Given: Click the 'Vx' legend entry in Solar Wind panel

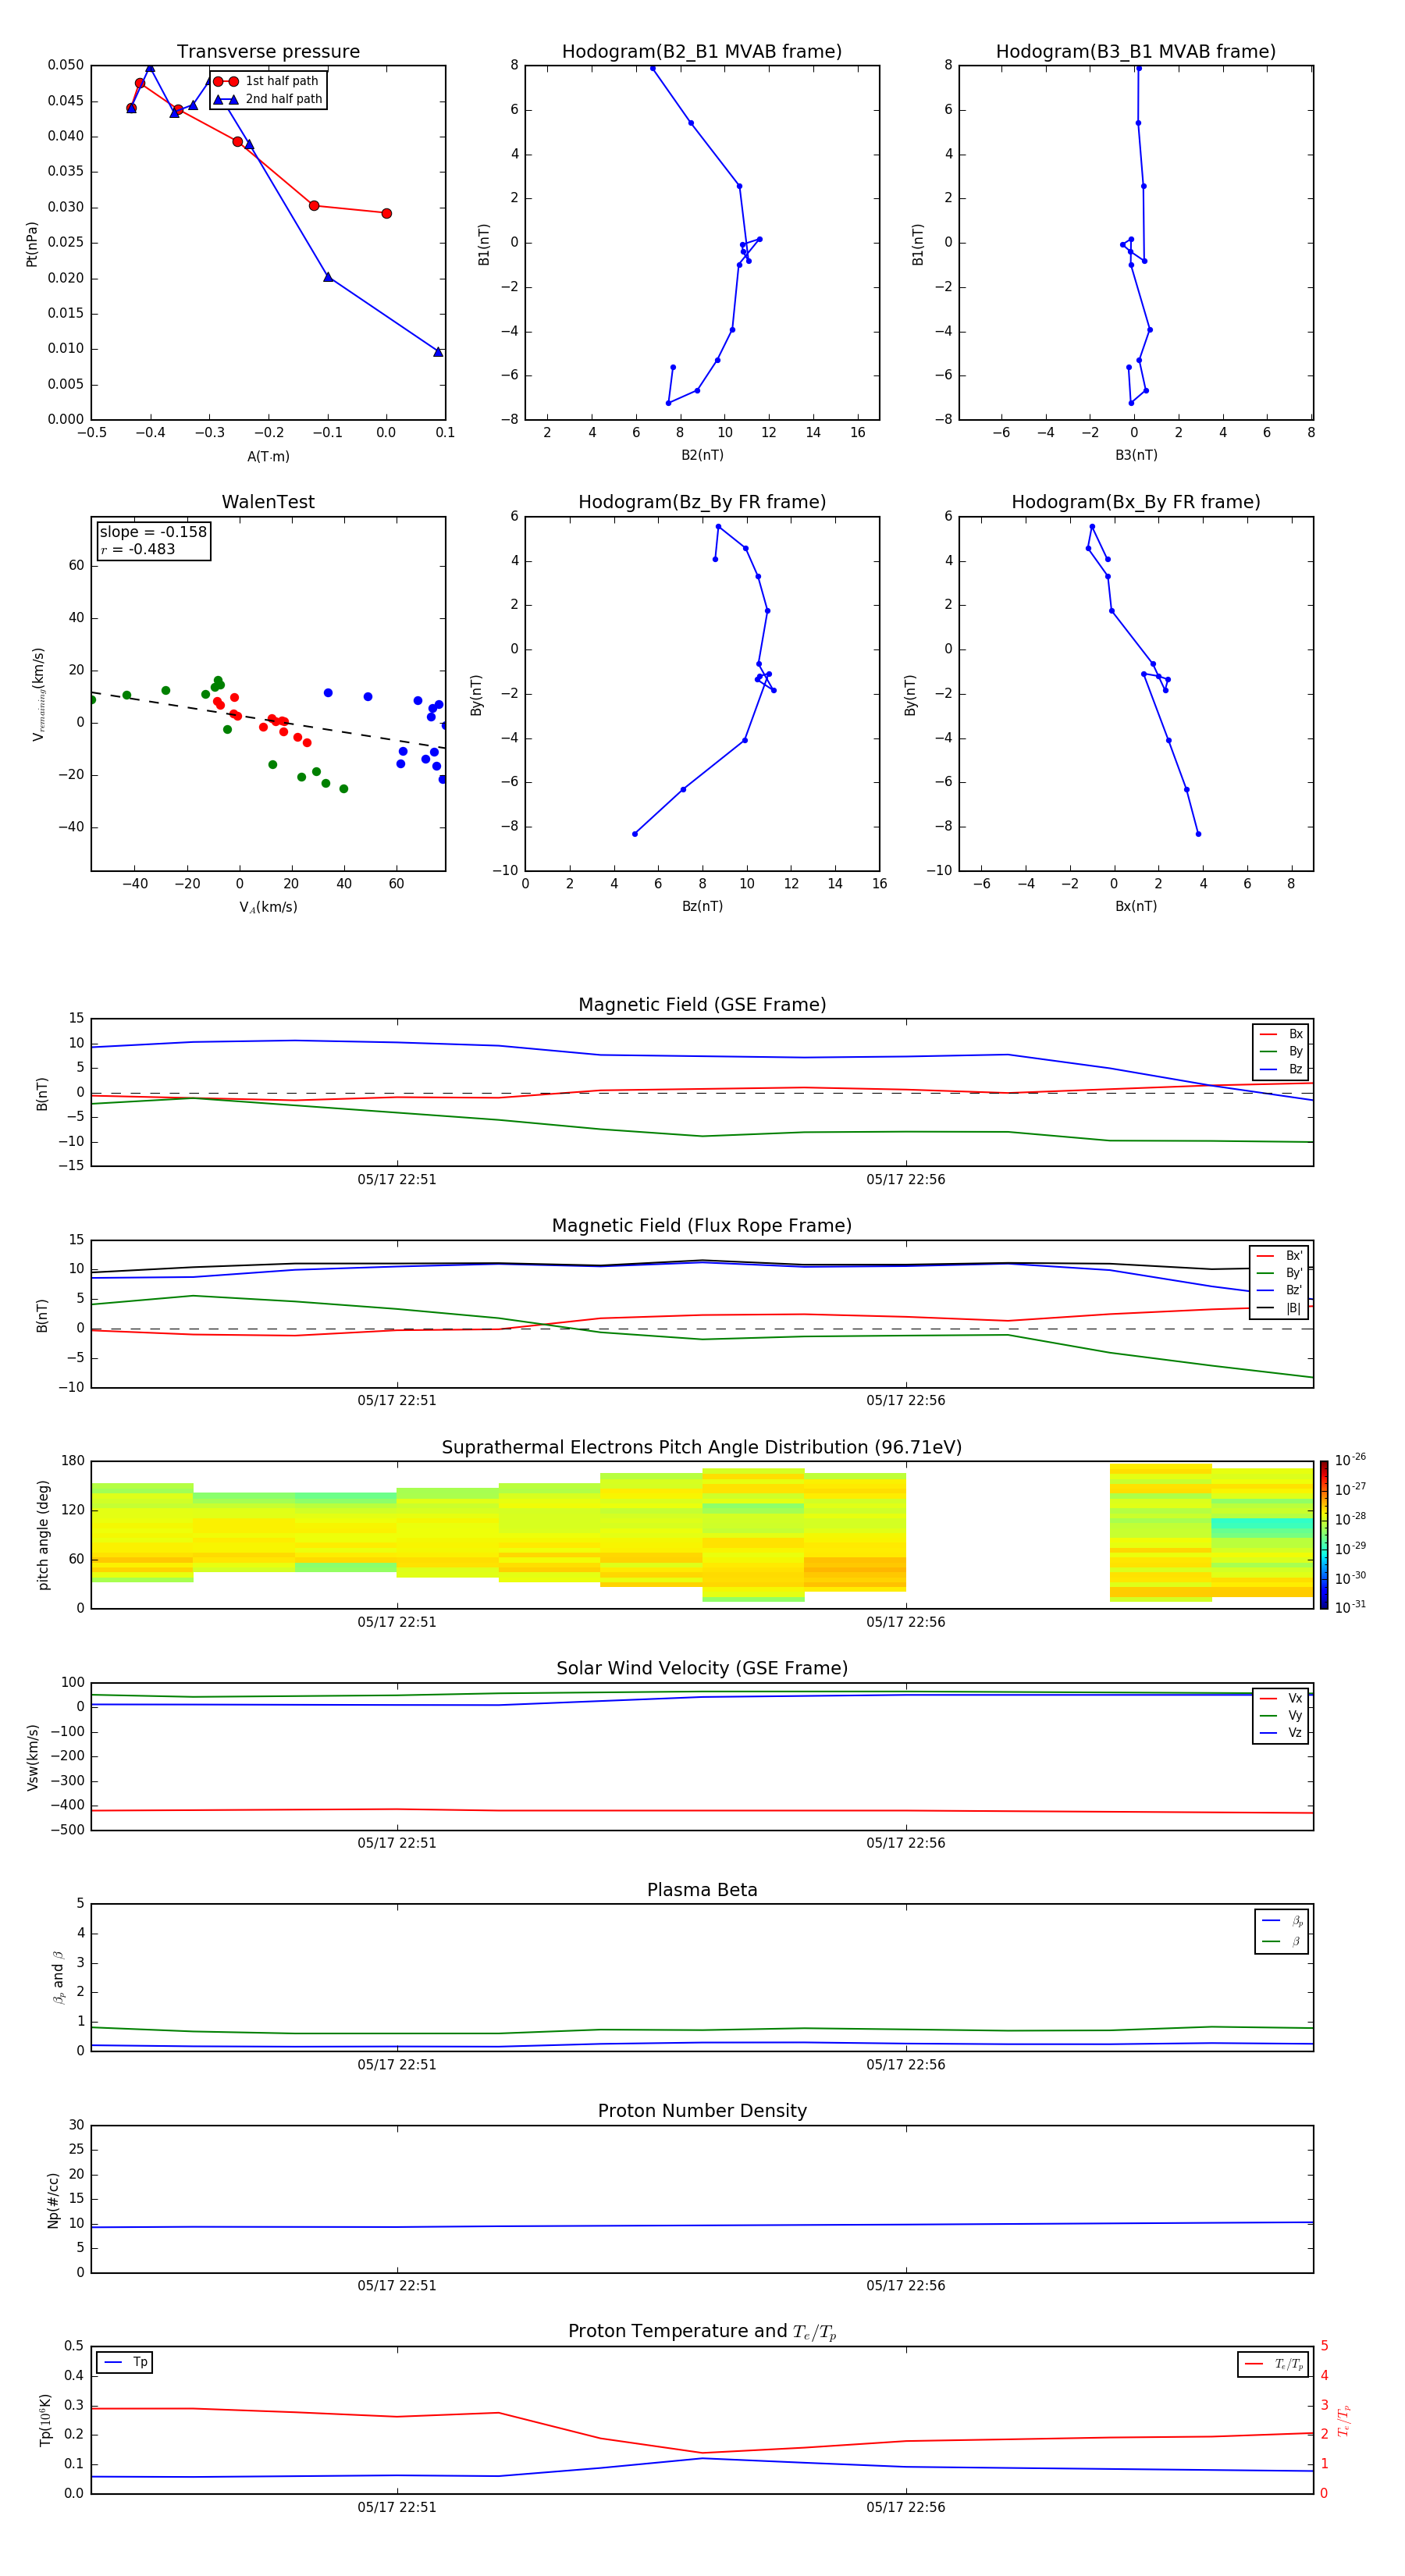Looking at the screenshot, I should tap(1281, 1698).
